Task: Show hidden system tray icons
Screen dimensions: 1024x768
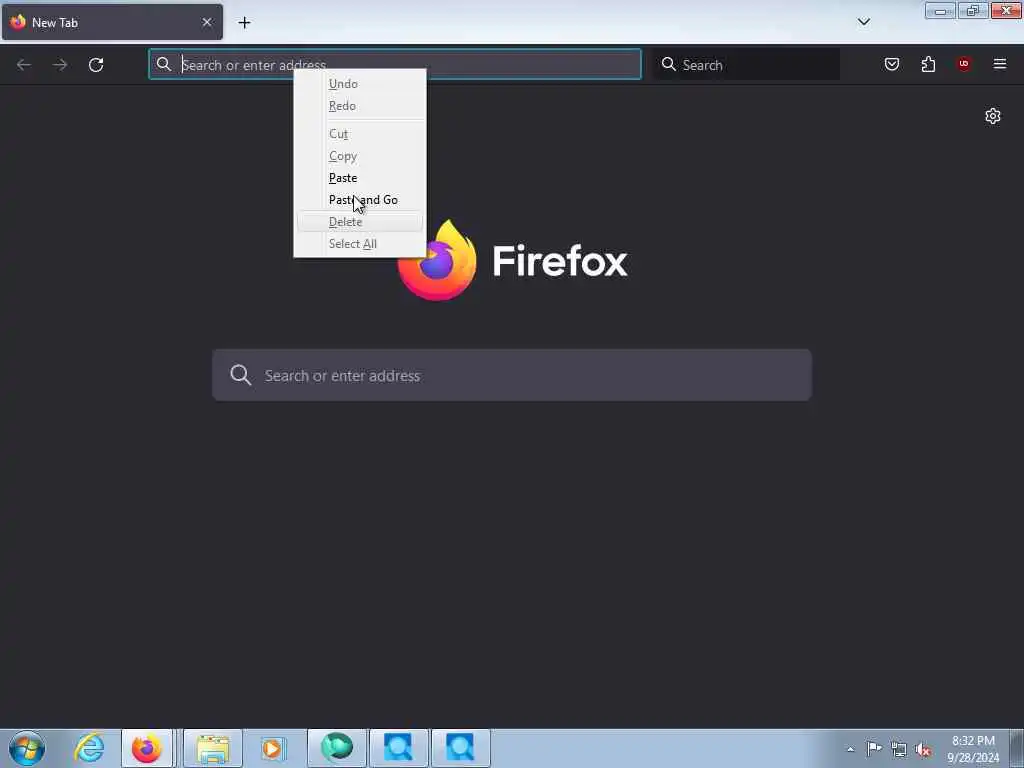Action: click(x=850, y=749)
